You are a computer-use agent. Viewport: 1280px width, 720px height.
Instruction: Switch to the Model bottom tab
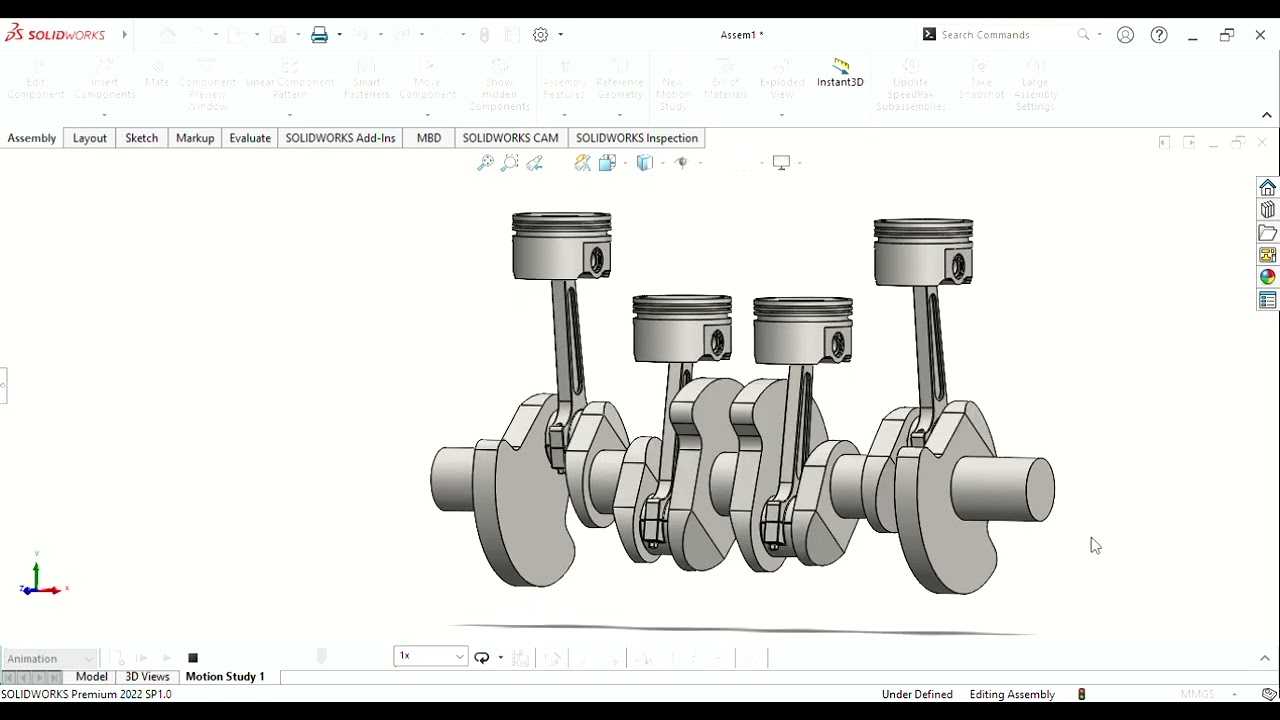point(91,677)
